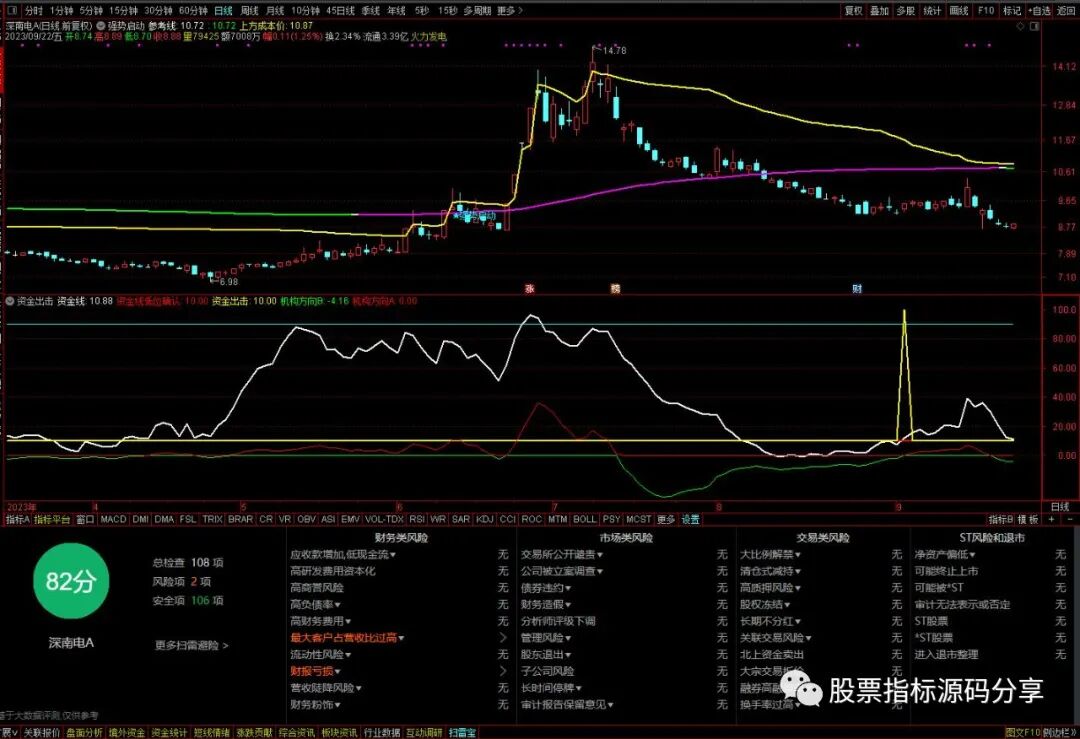
Task: Open the arrow beside 财报亏损
Action: point(503,671)
